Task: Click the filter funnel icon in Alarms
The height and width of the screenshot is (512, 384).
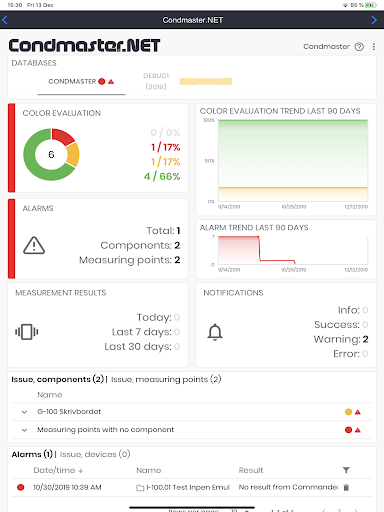Action: point(346,470)
